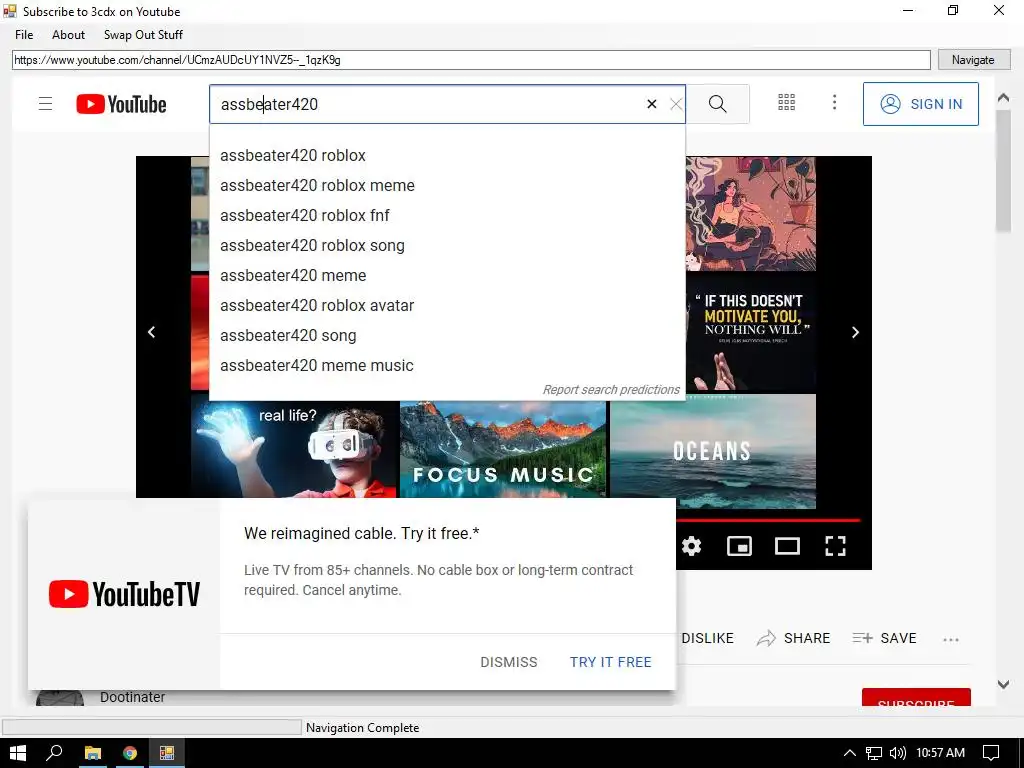Screen dimensions: 1024x768
Task: Open the volume tray icon
Action: coord(898,753)
